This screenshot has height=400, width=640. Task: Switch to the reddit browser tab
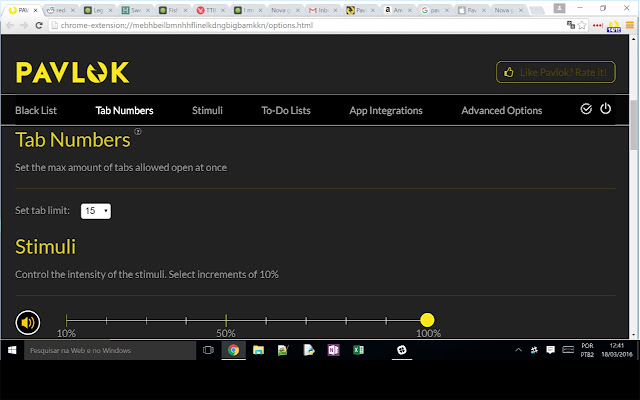pyautogui.click(x=60, y=10)
